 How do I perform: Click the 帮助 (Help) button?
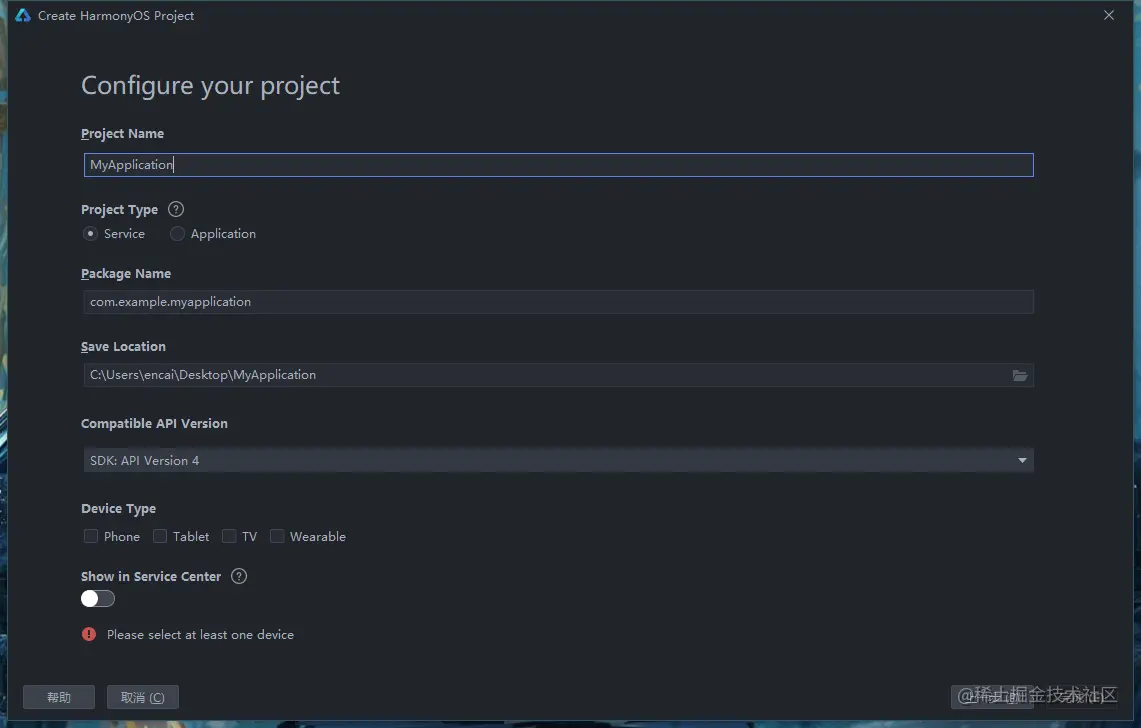click(x=59, y=697)
